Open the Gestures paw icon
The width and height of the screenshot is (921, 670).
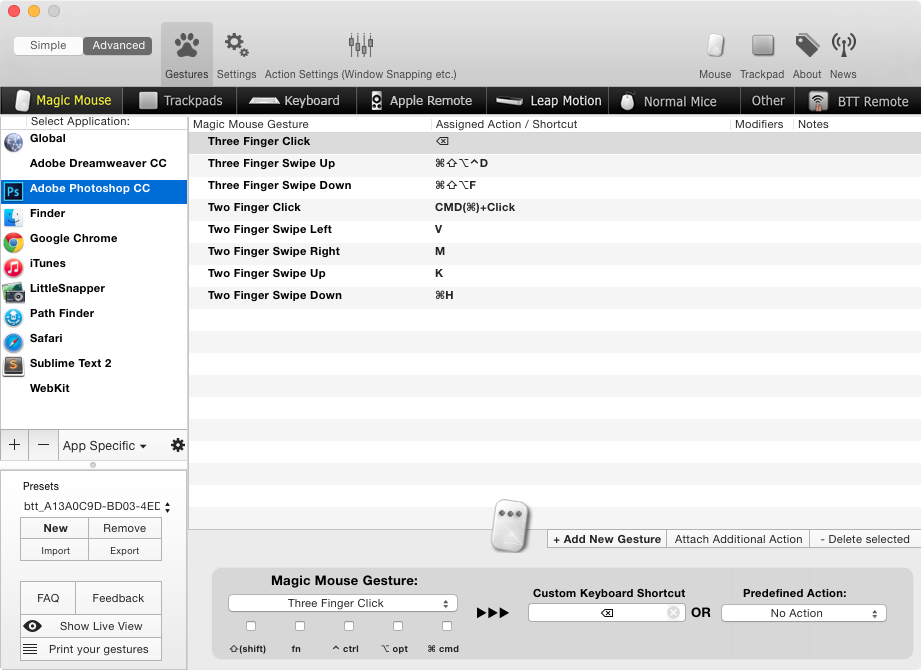[x=187, y=46]
